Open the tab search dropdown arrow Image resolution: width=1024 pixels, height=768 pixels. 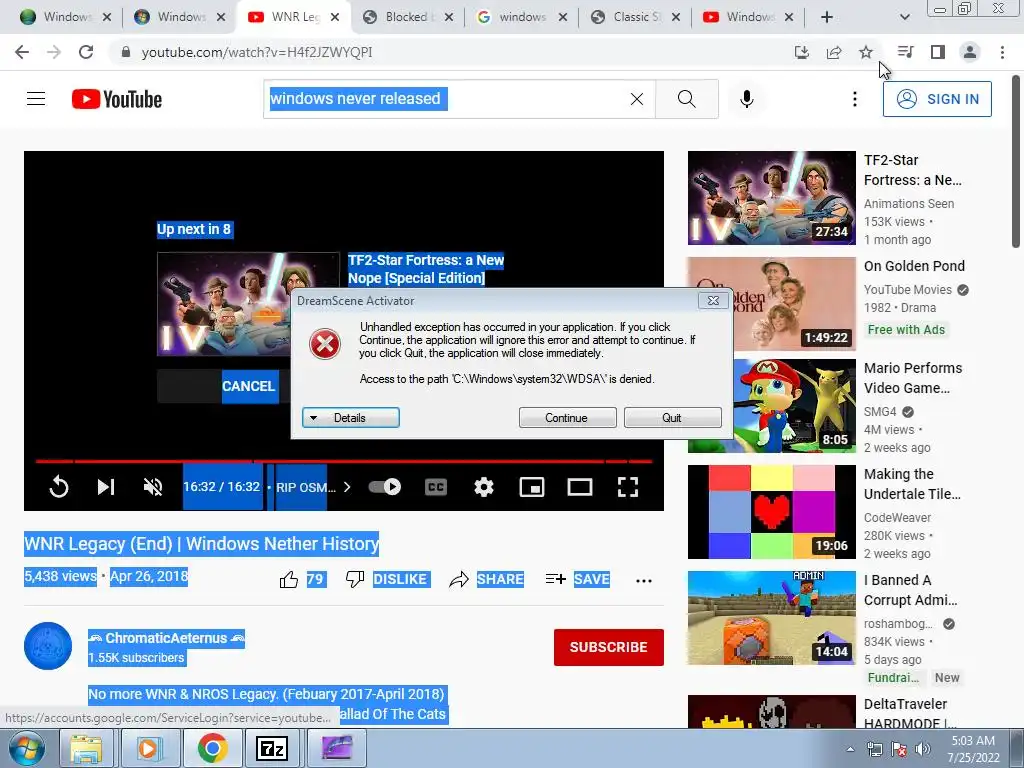904,17
